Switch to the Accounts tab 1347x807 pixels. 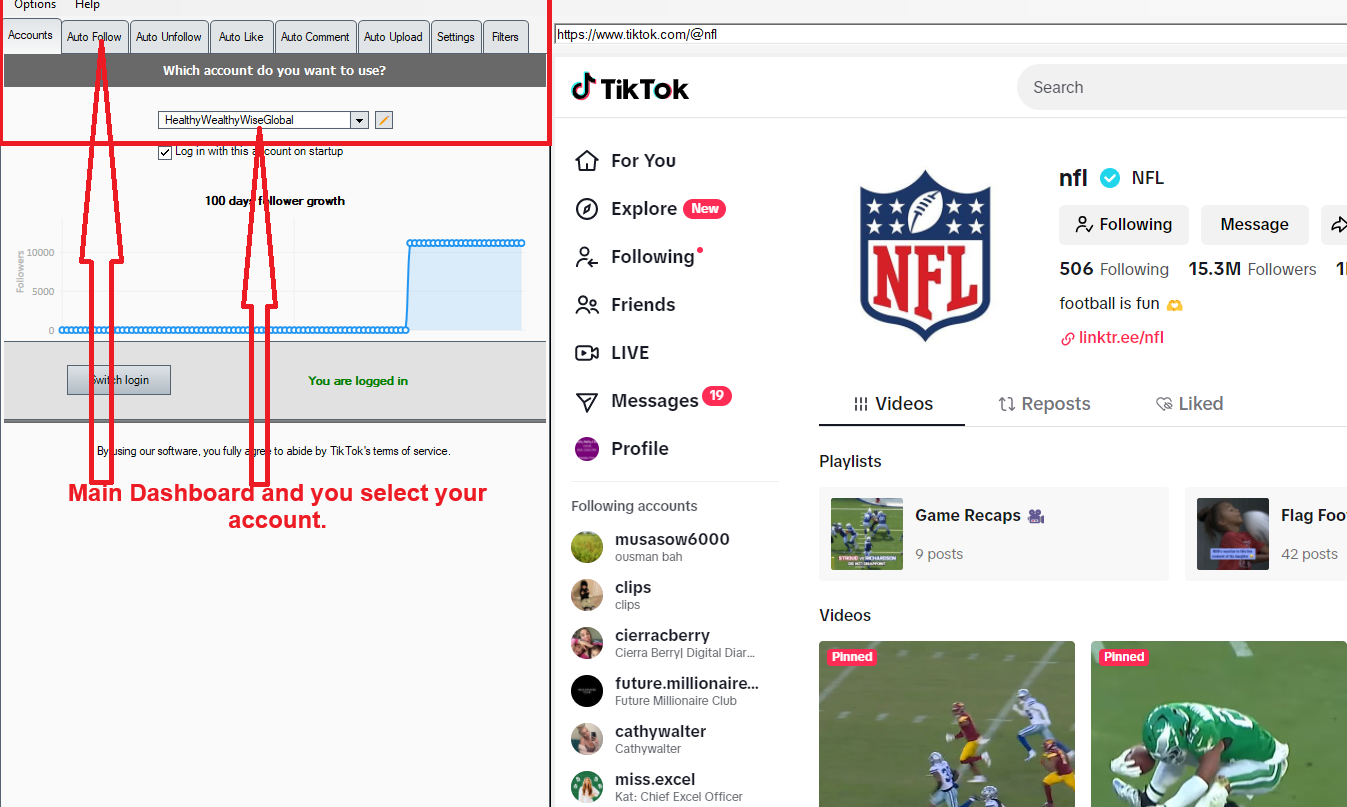click(x=31, y=36)
